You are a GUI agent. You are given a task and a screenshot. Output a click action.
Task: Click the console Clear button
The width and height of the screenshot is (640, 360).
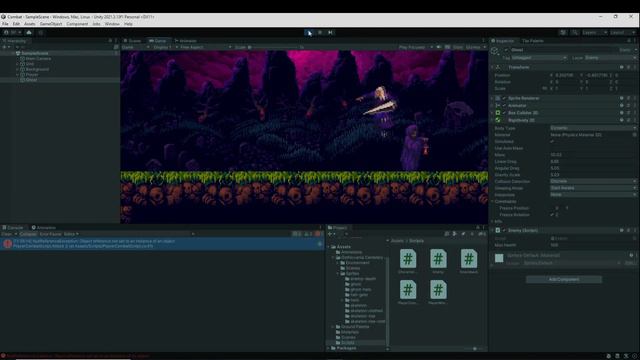pos(7,234)
